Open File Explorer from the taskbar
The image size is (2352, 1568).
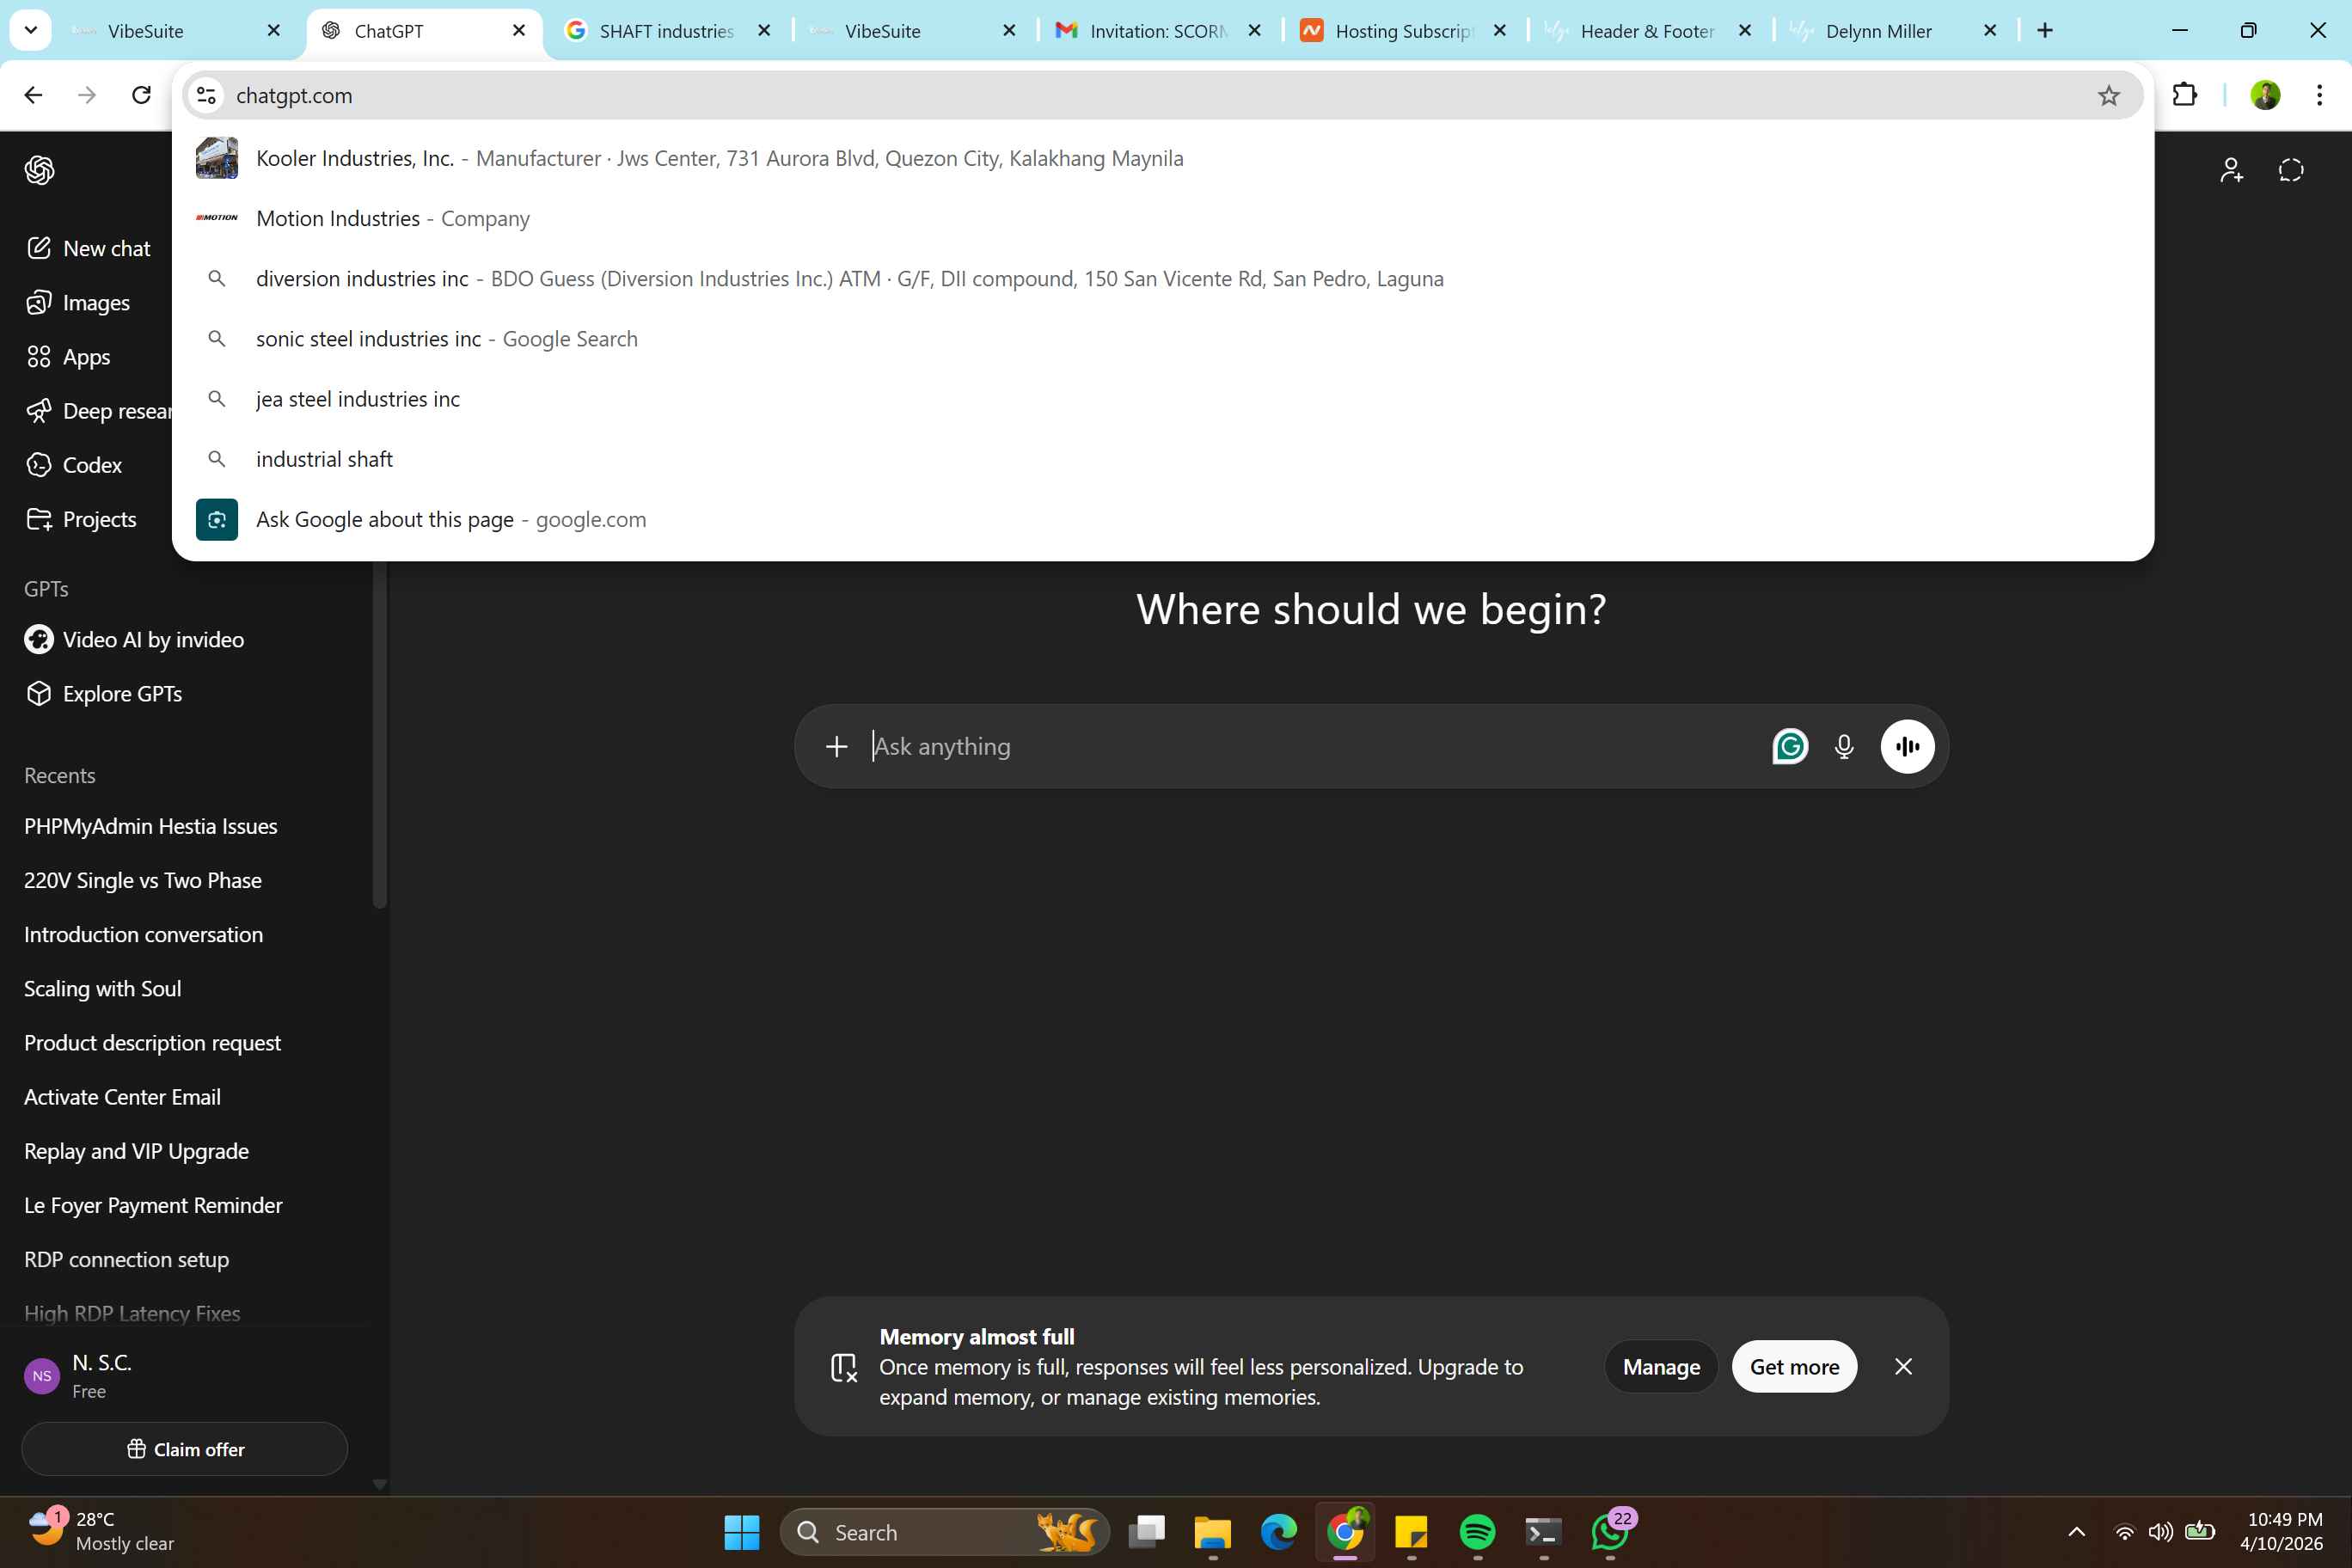[1212, 1532]
